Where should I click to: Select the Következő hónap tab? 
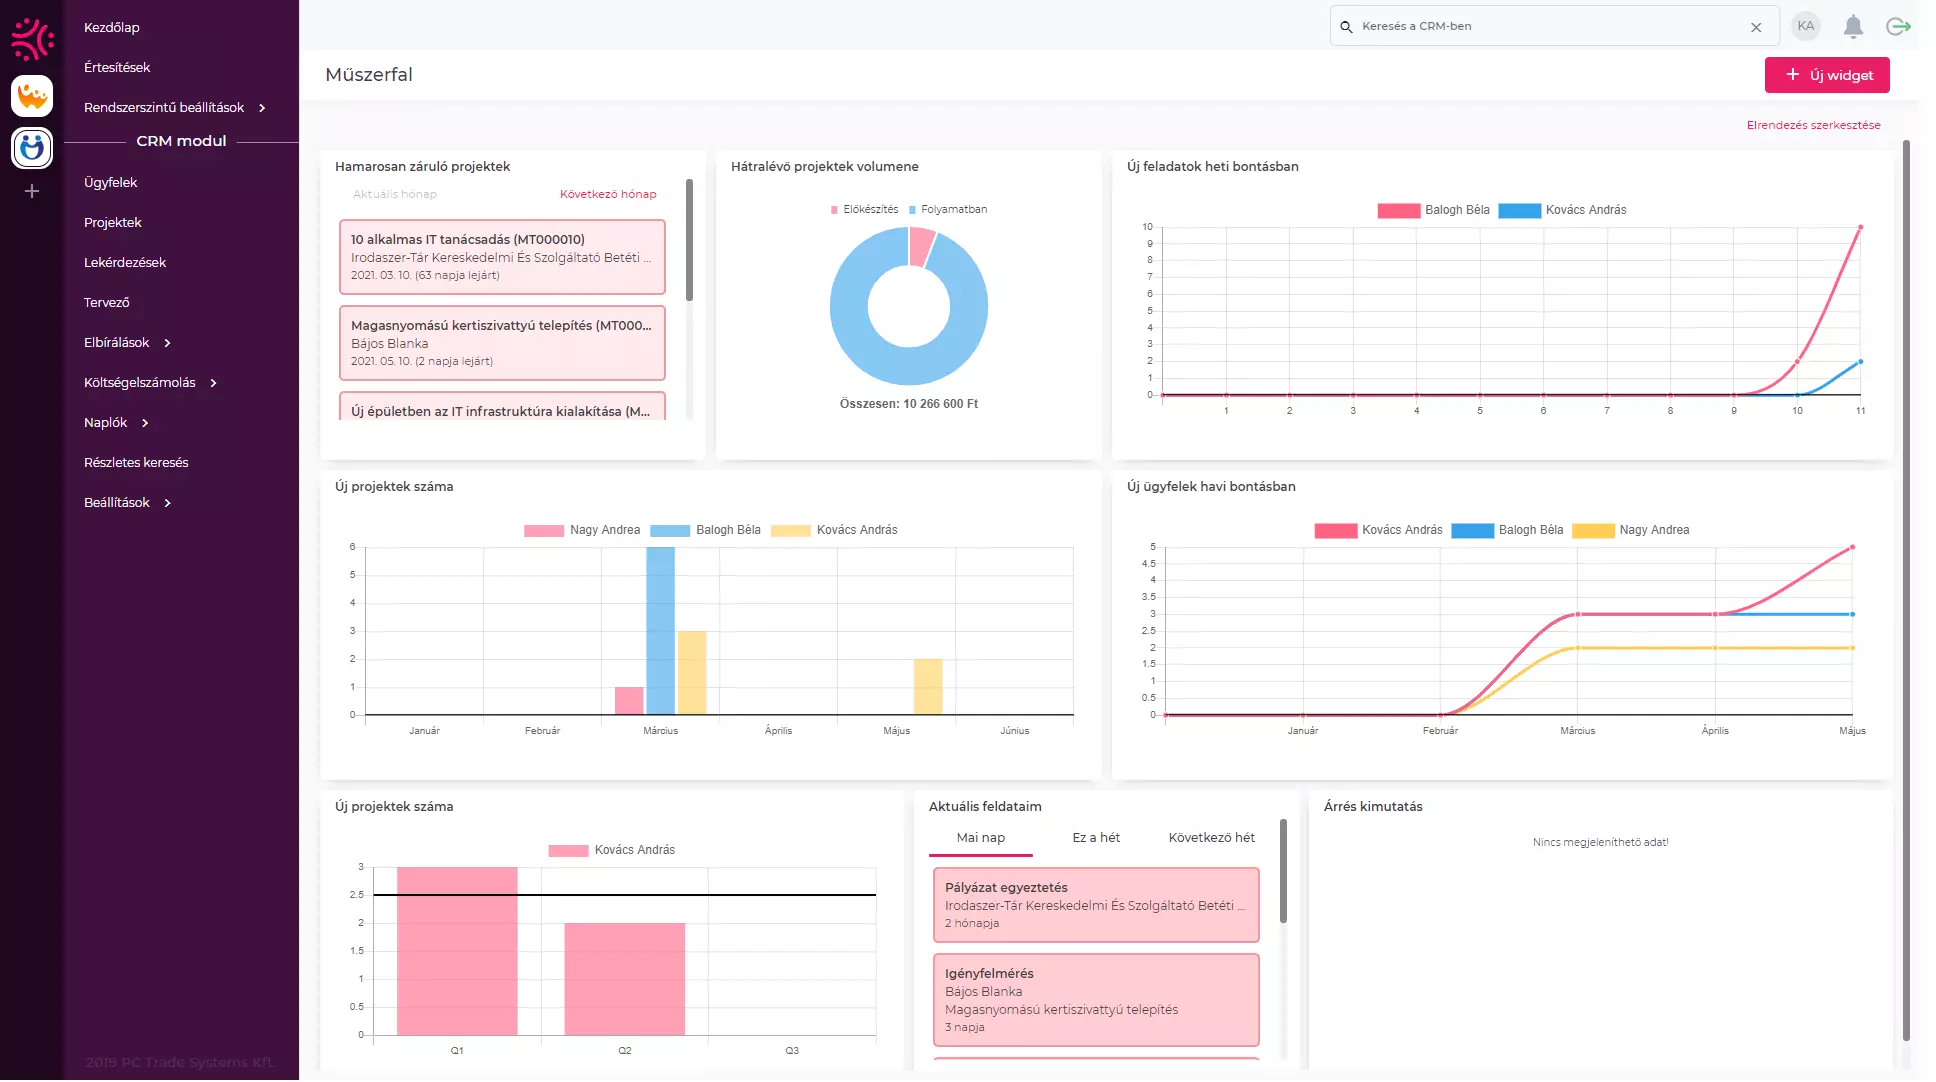point(608,194)
